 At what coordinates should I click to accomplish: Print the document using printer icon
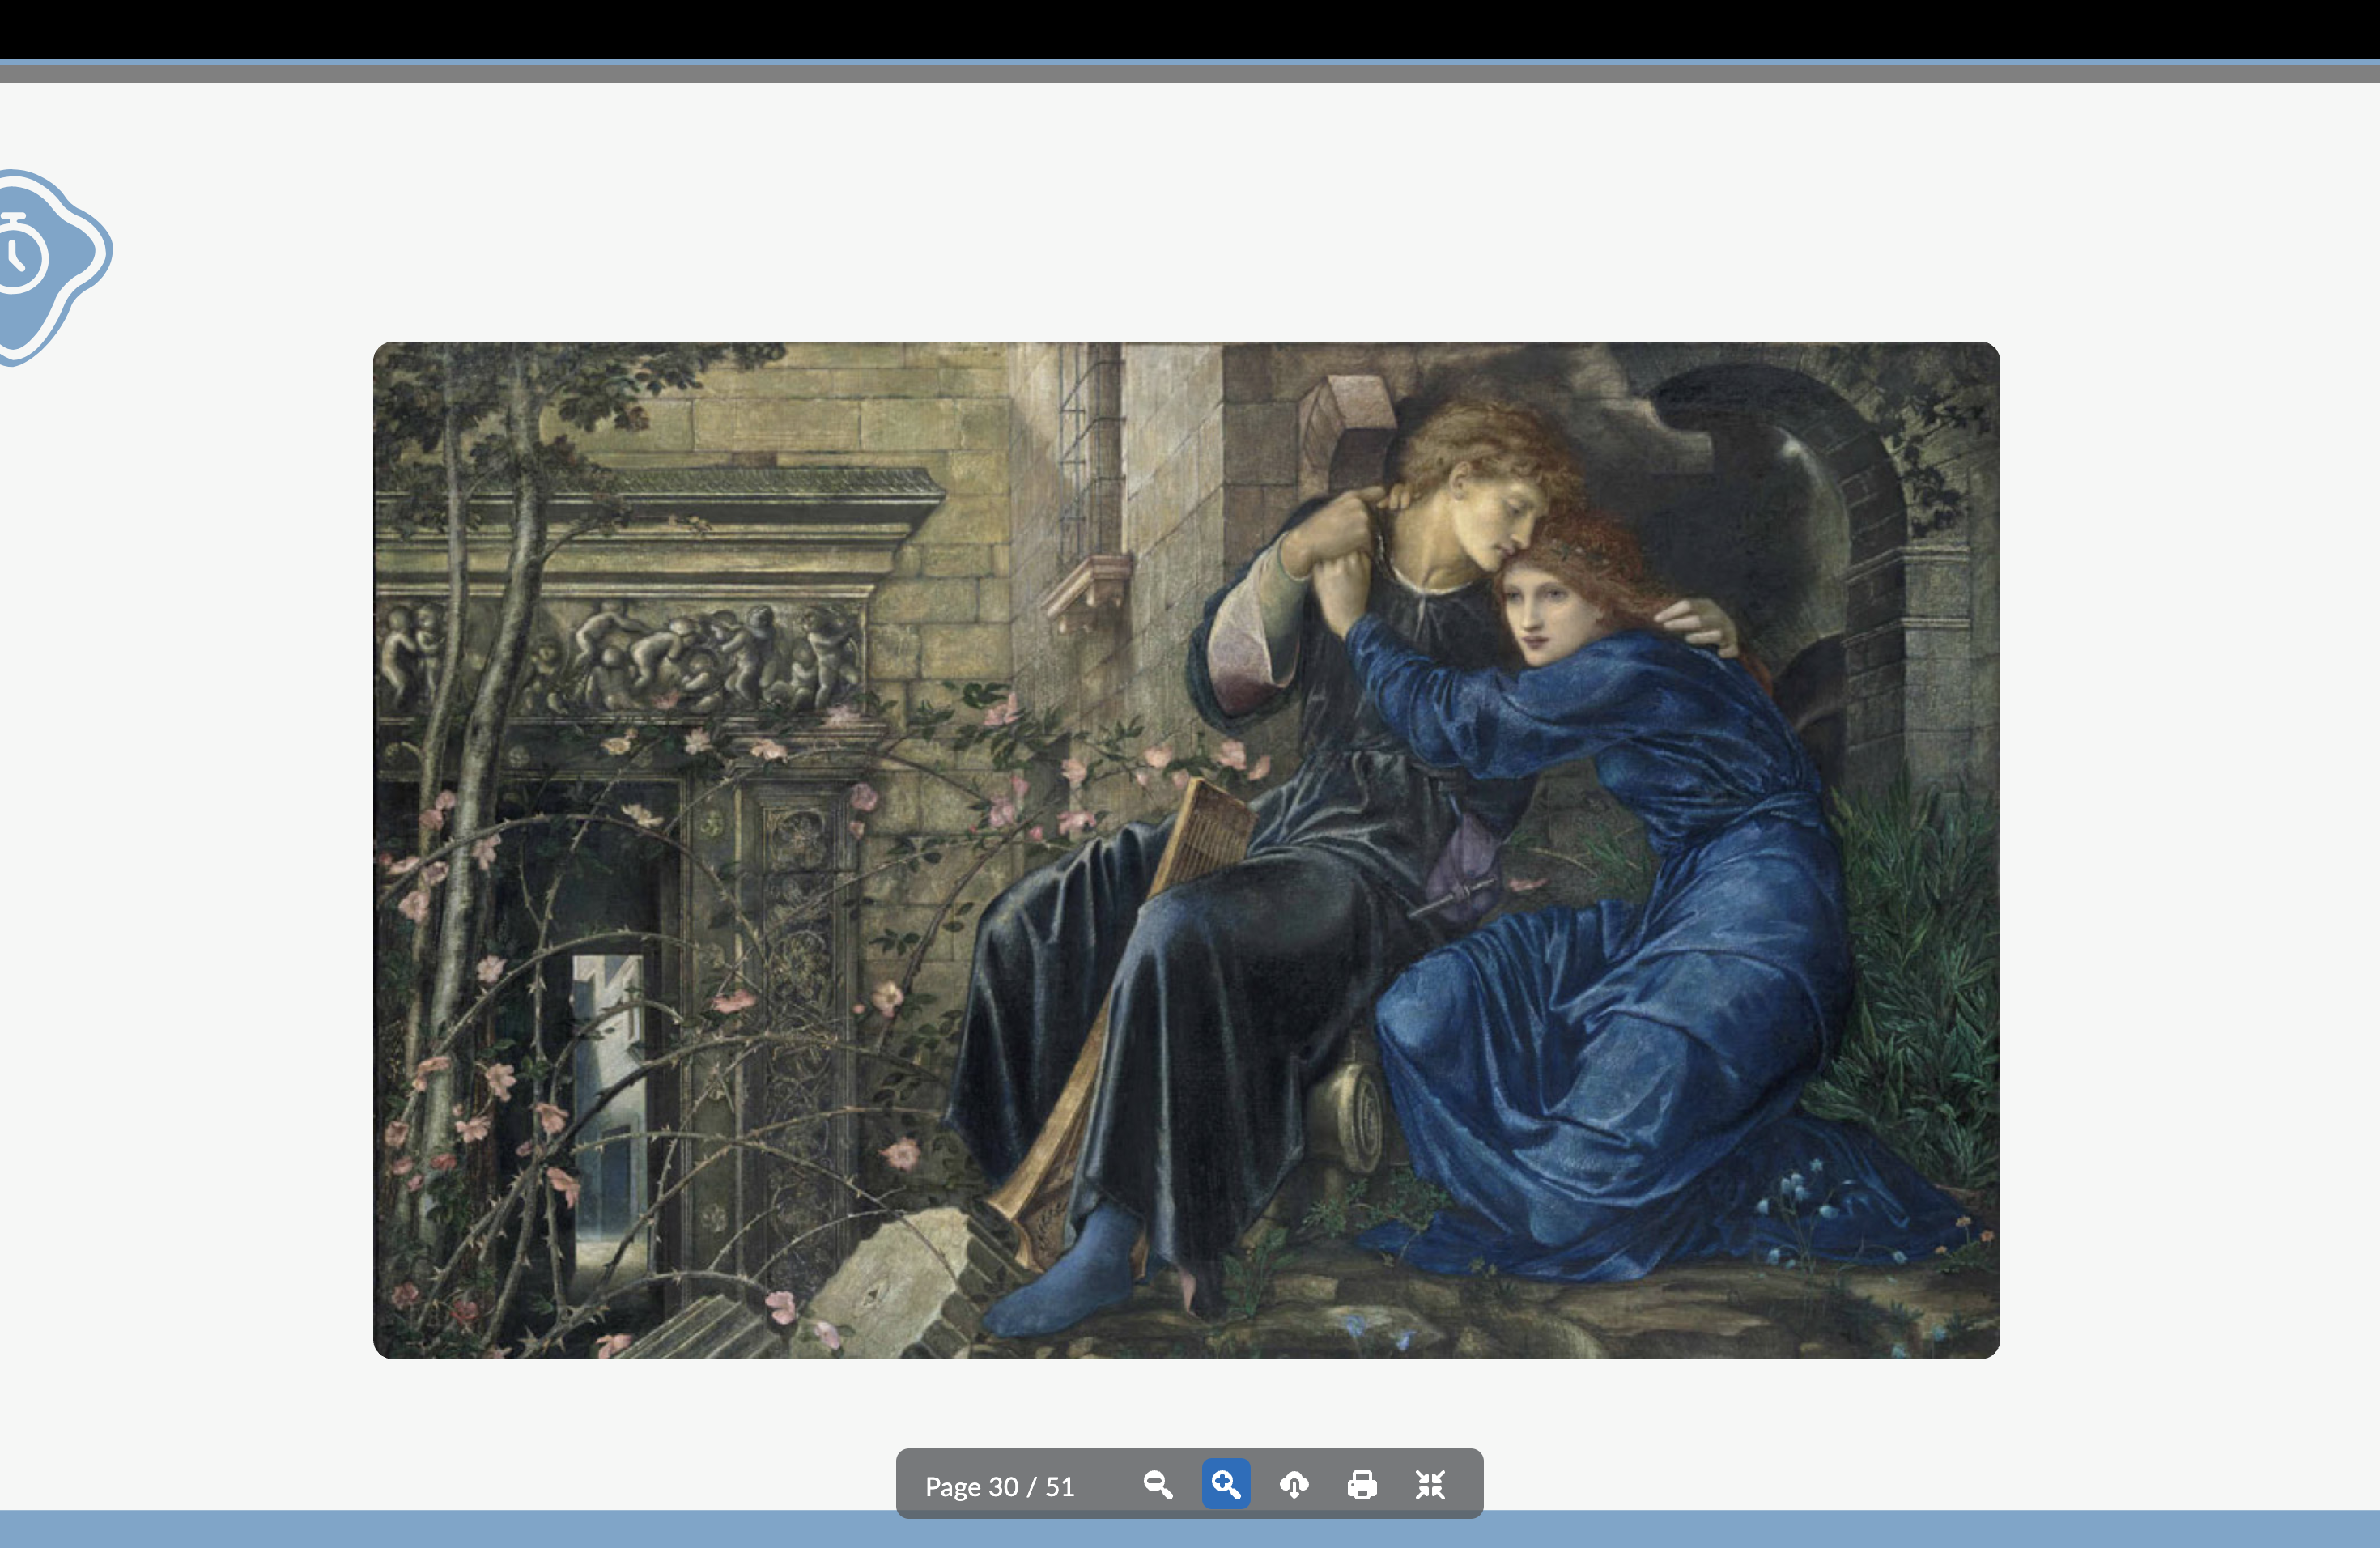pyautogui.click(x=1362, y=1485)
